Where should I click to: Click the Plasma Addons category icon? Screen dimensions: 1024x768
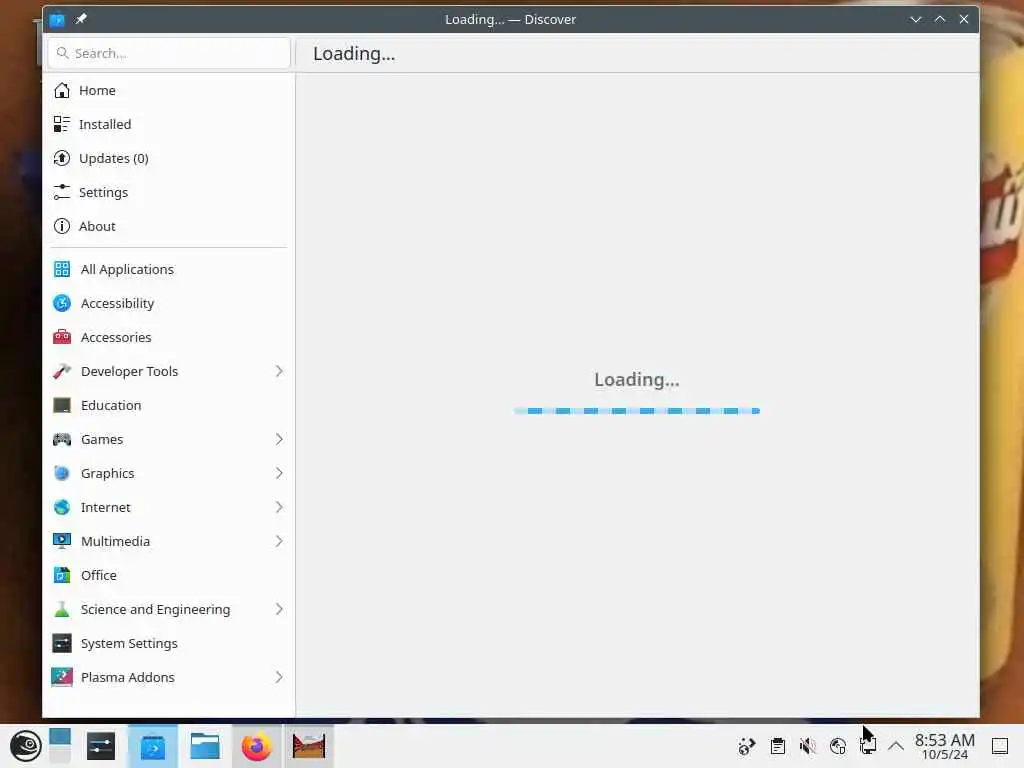pyautogui.click(x=61, y=677)
